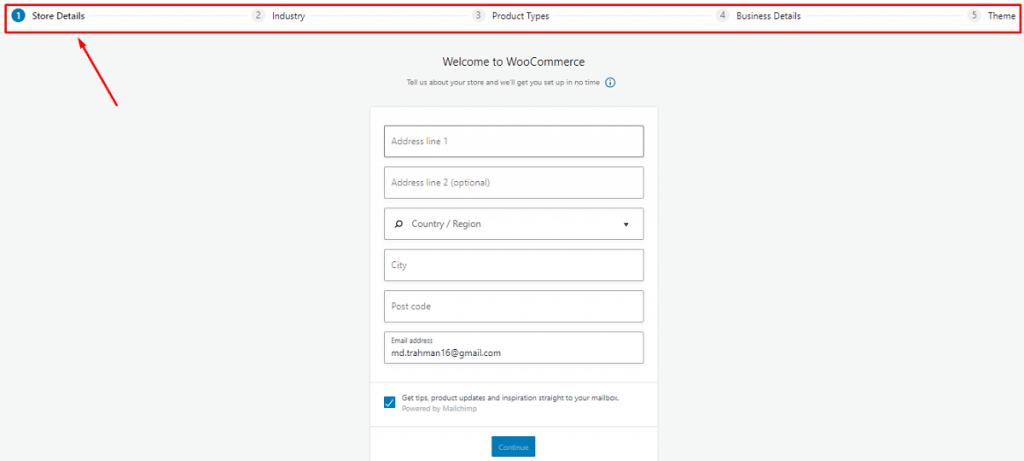Image resolution: width=1024 pixels, height=461 pixels.
Task: Focus the Address line 1 field
Action: coord(514,141)
